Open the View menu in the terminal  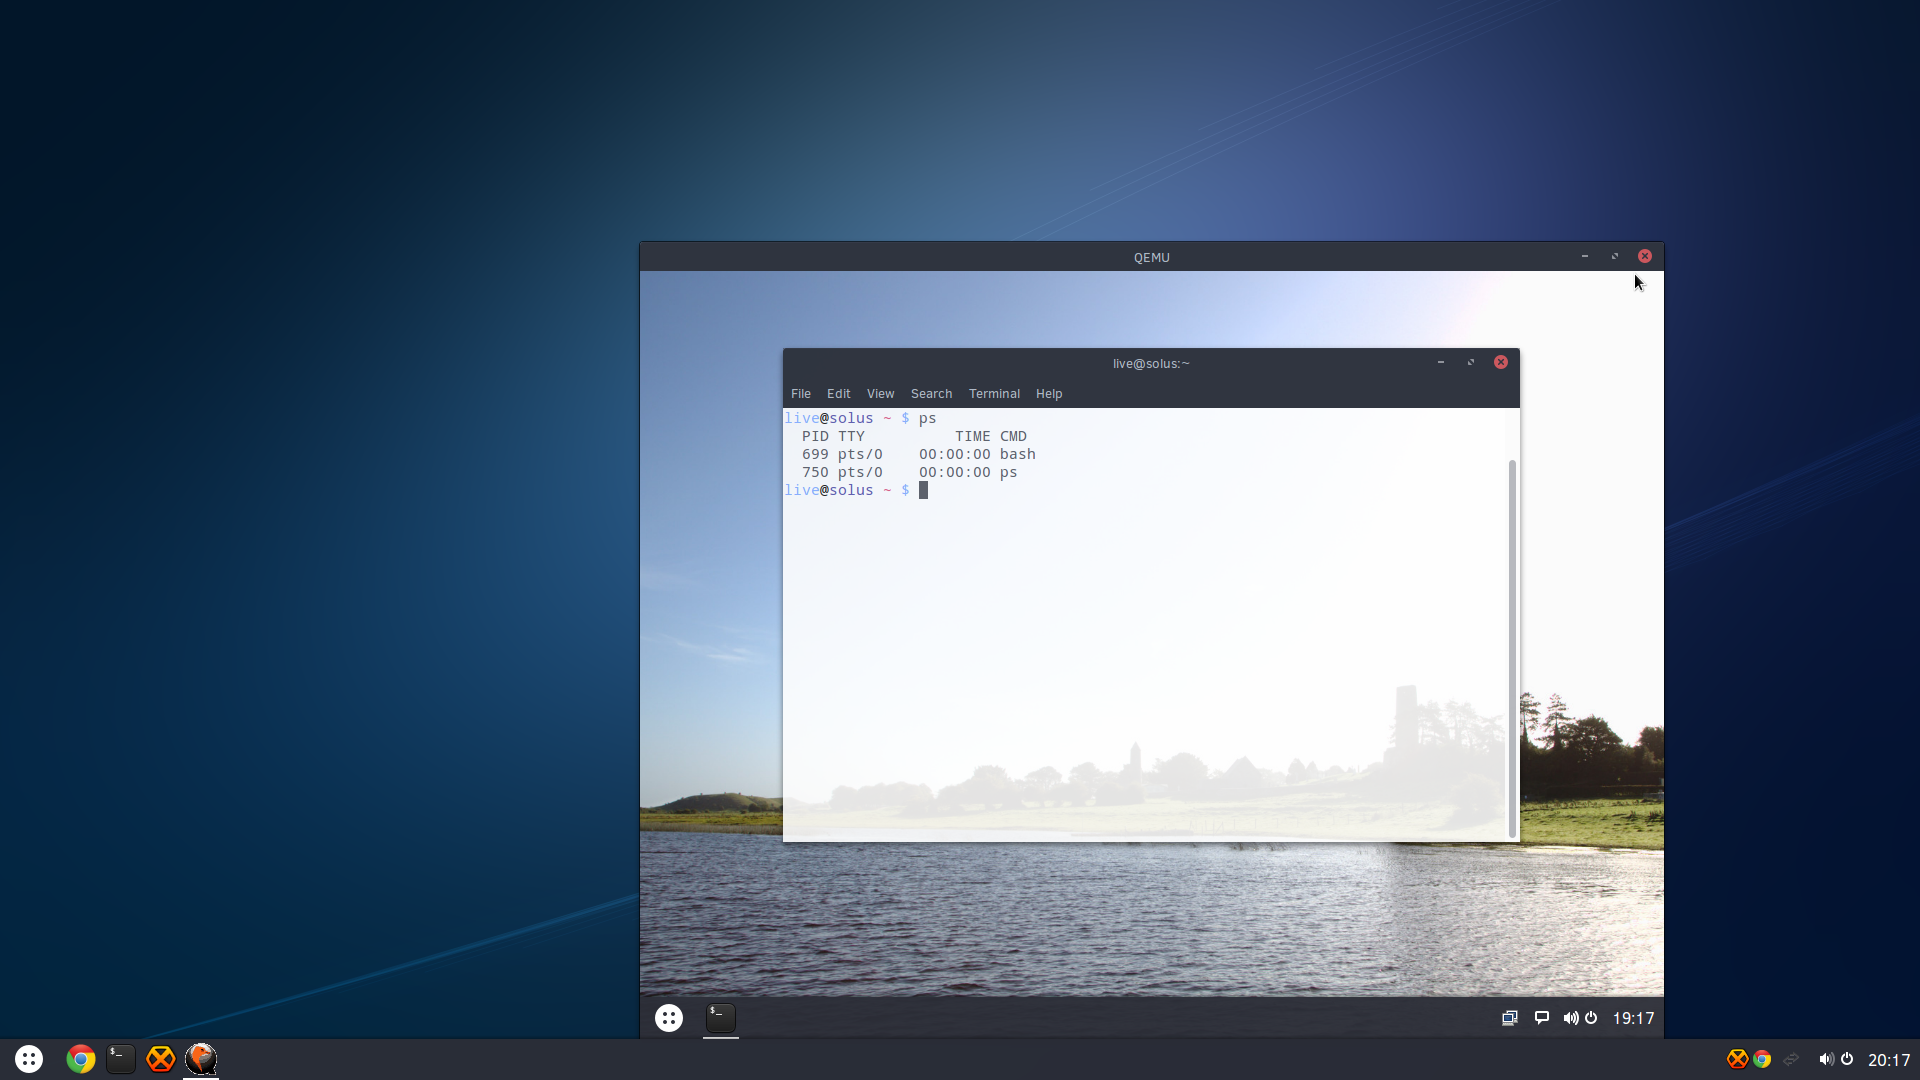(880, 394)
